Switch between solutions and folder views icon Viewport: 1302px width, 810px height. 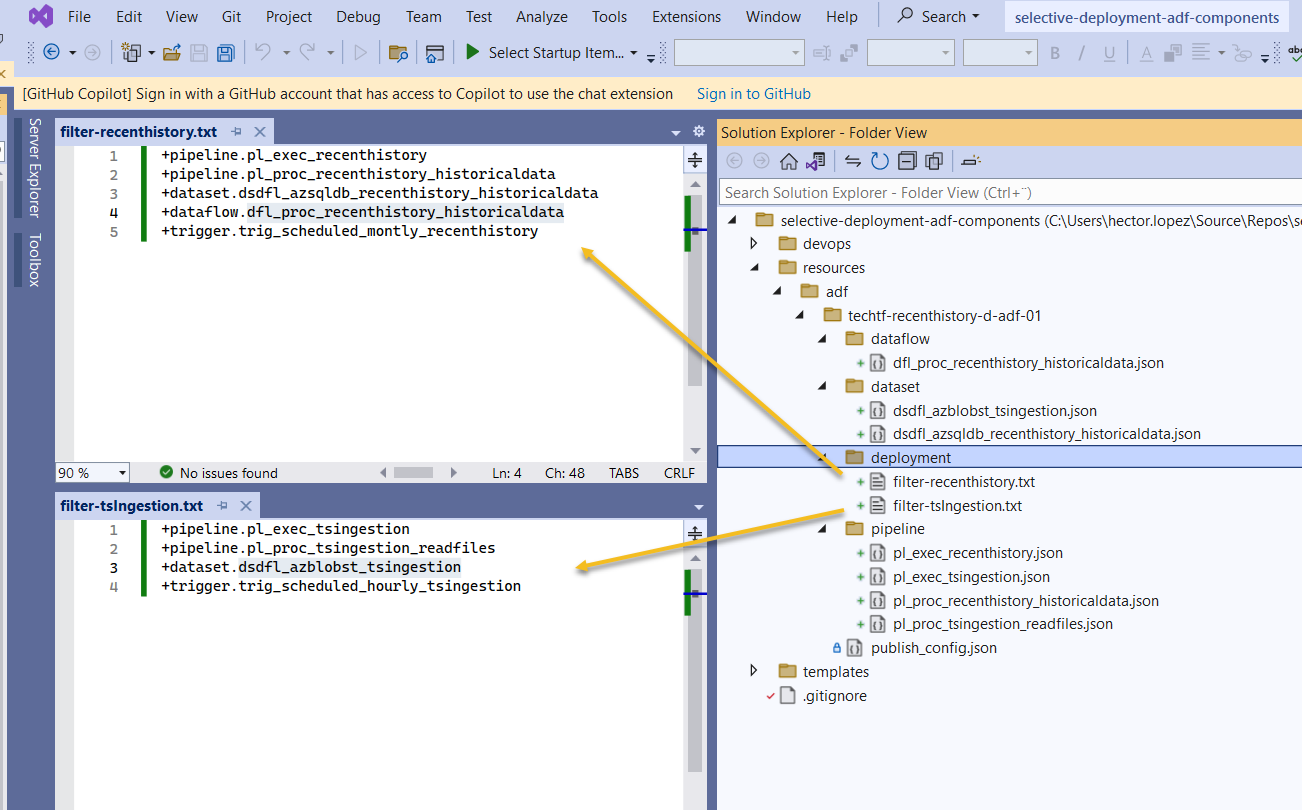[817, 161]
